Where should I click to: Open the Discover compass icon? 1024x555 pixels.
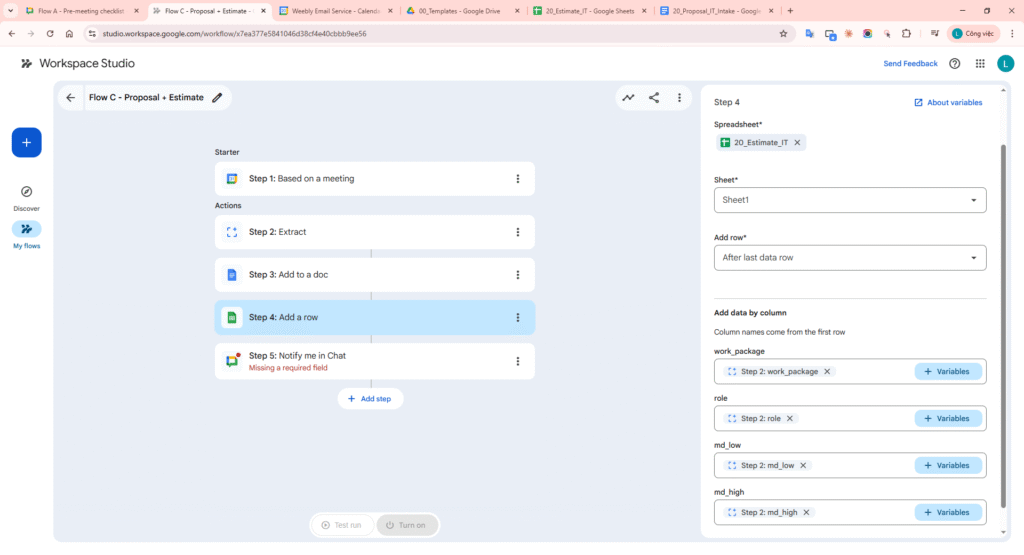coord(26,192)
